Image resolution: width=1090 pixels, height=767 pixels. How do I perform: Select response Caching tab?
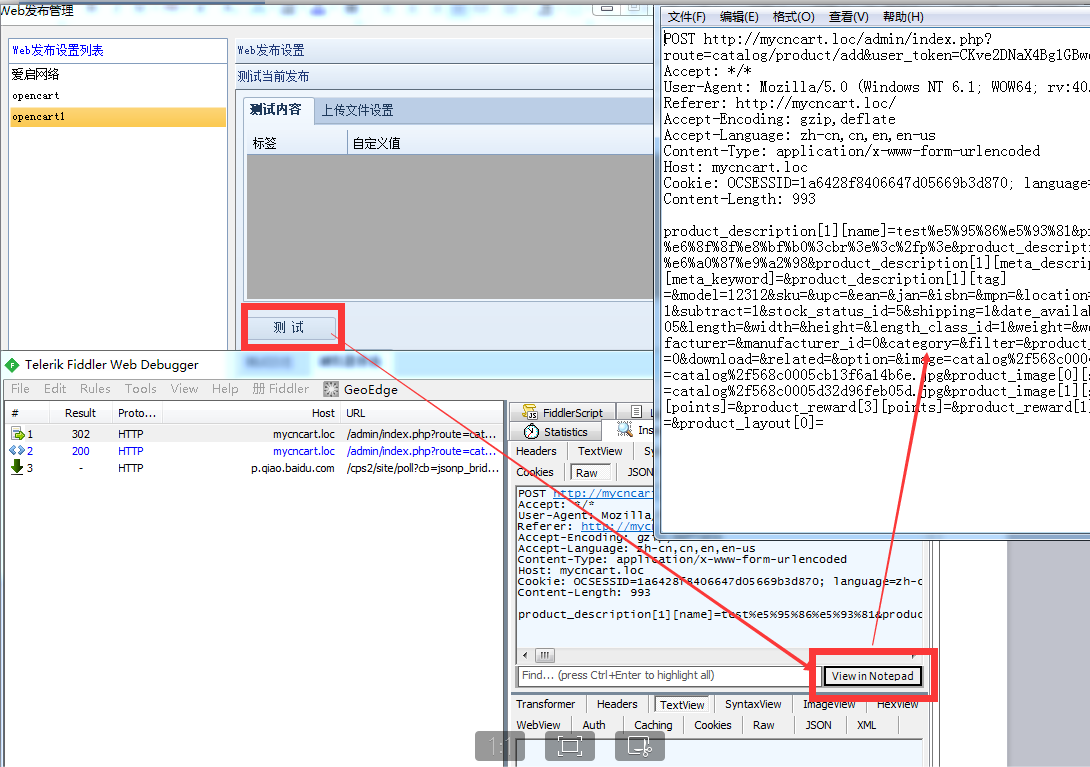pyautogui.click(x=653, y=725)
